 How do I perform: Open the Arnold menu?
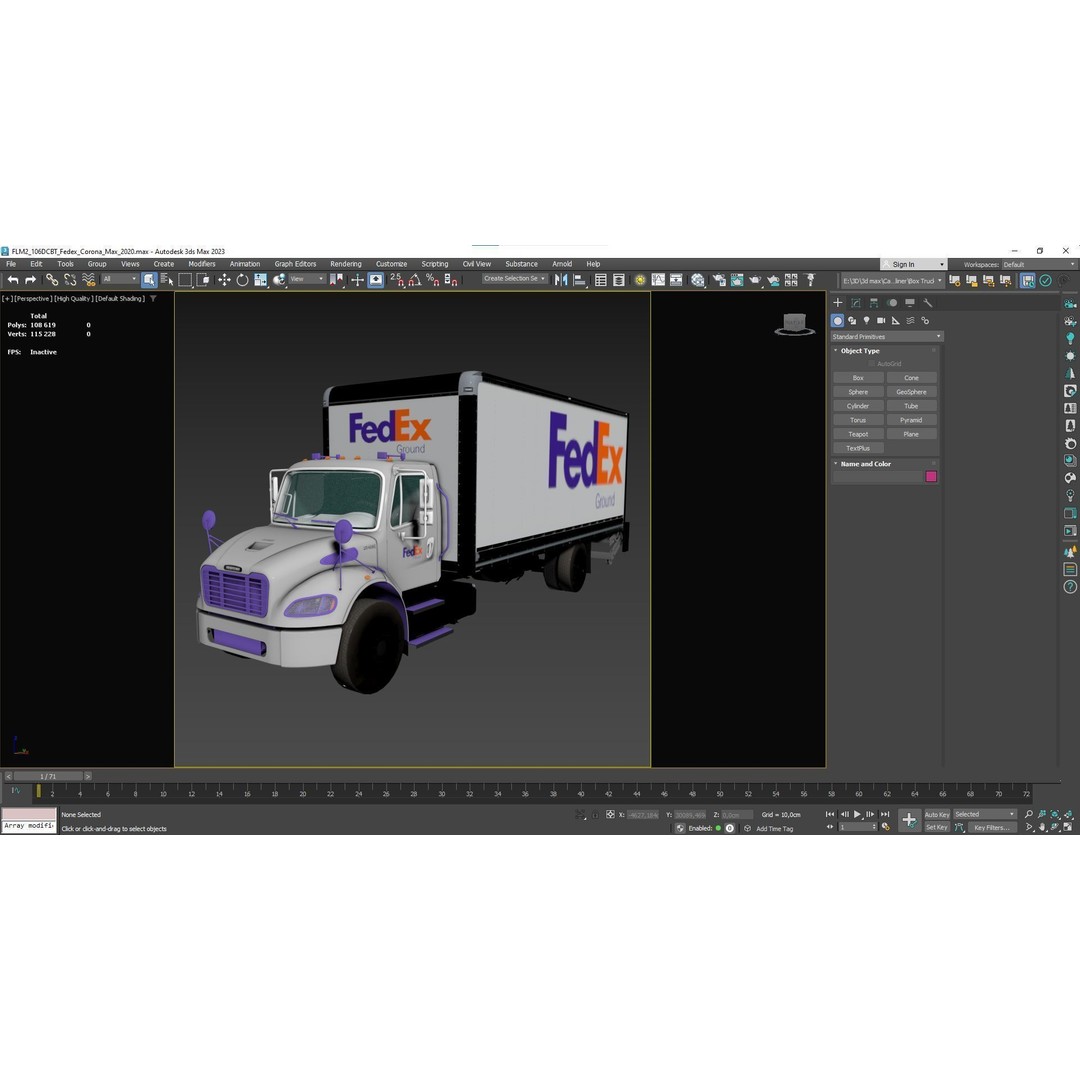pyautogui.click(x=562, y=264)
